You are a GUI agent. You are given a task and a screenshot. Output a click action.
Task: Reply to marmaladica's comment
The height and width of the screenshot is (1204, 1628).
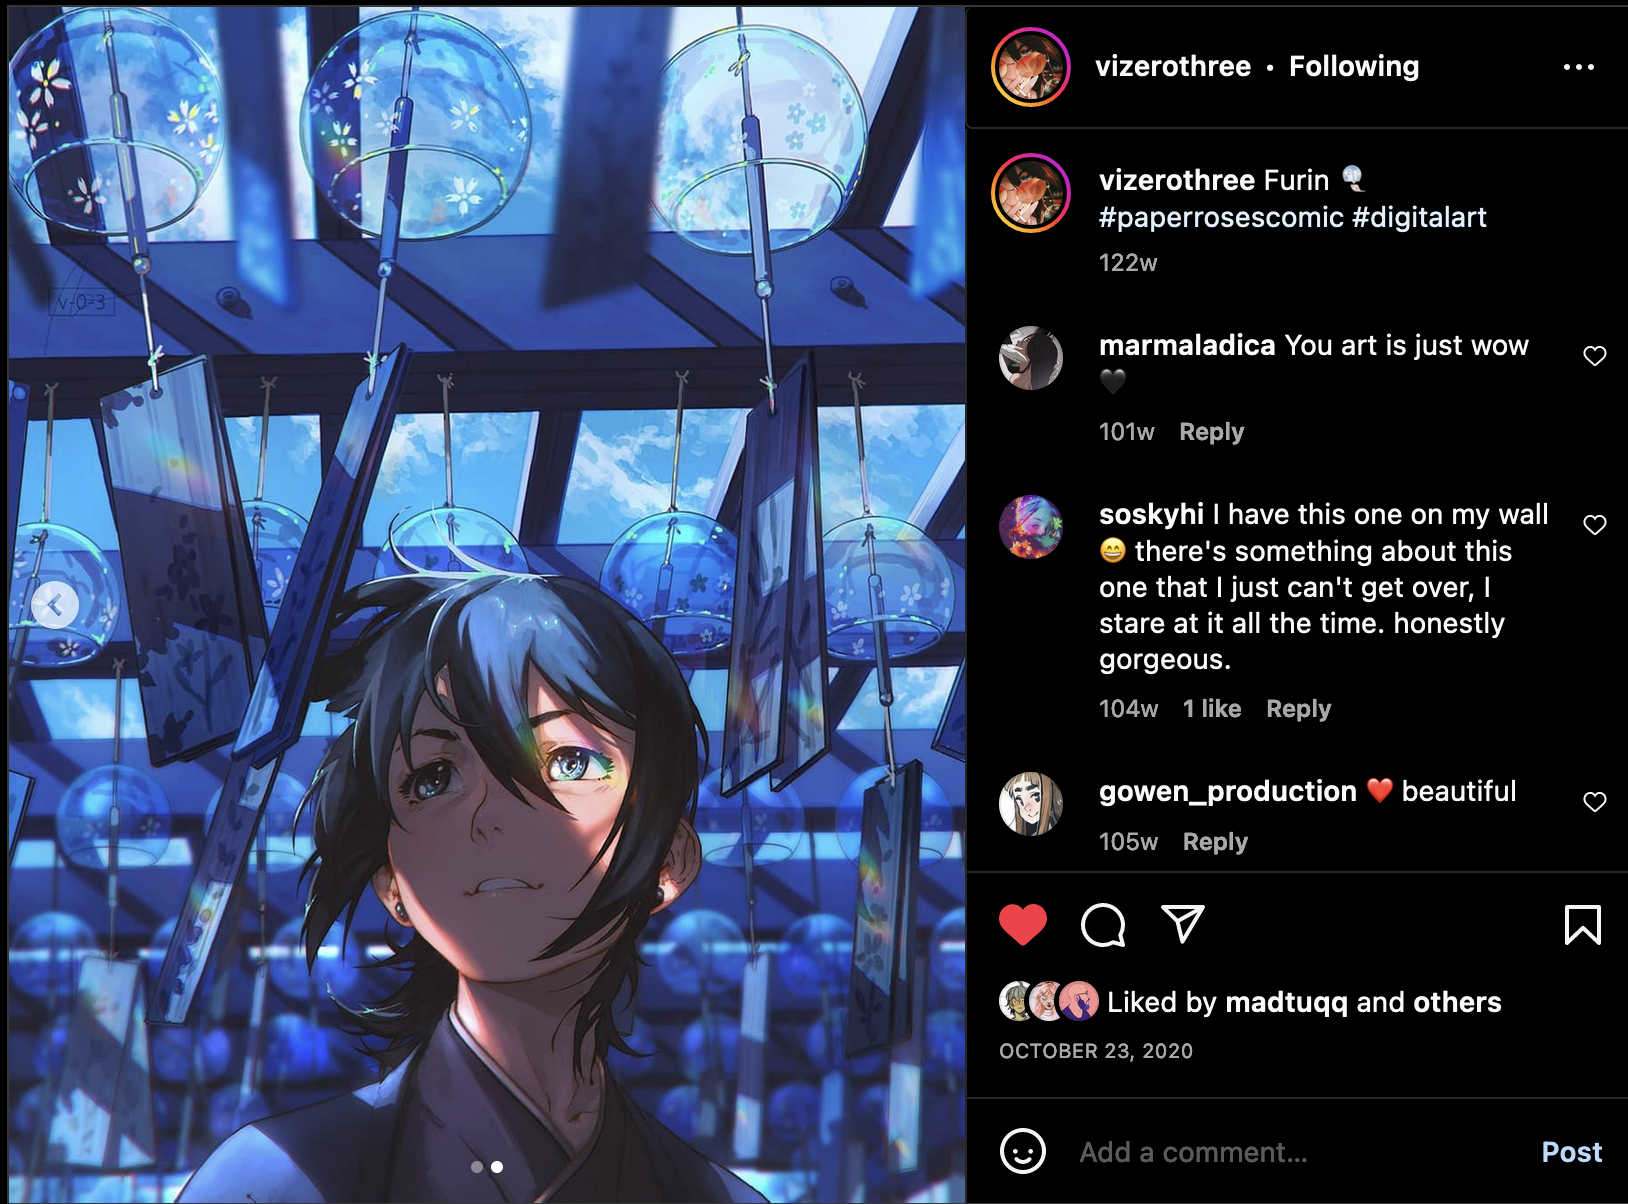point(1211,432)
